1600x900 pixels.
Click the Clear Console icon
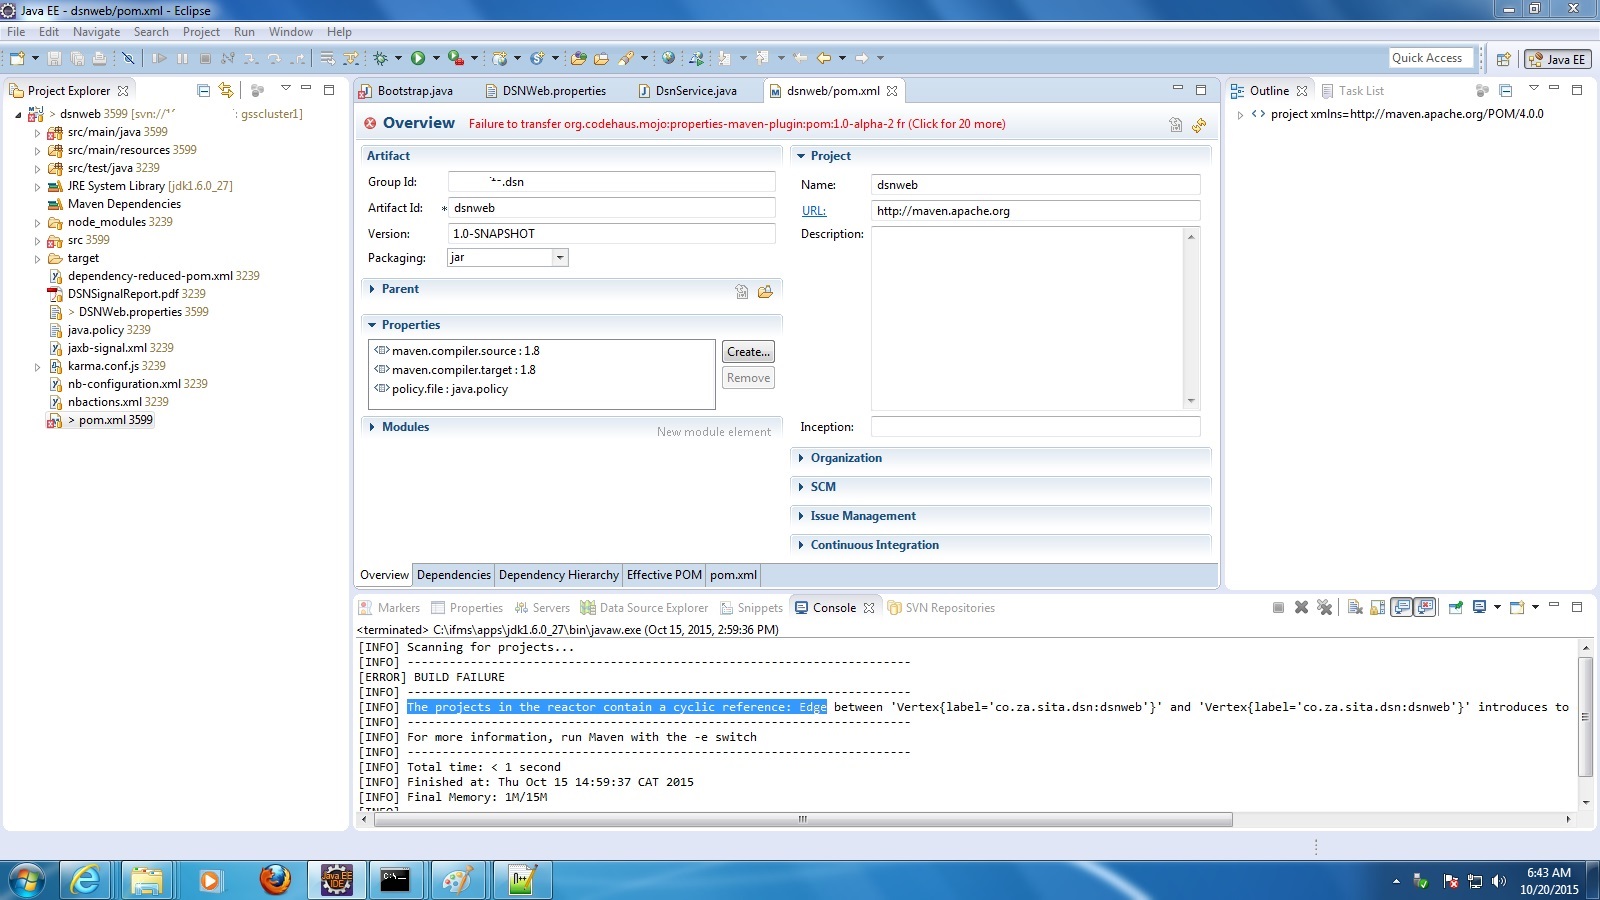(1355, 607)
